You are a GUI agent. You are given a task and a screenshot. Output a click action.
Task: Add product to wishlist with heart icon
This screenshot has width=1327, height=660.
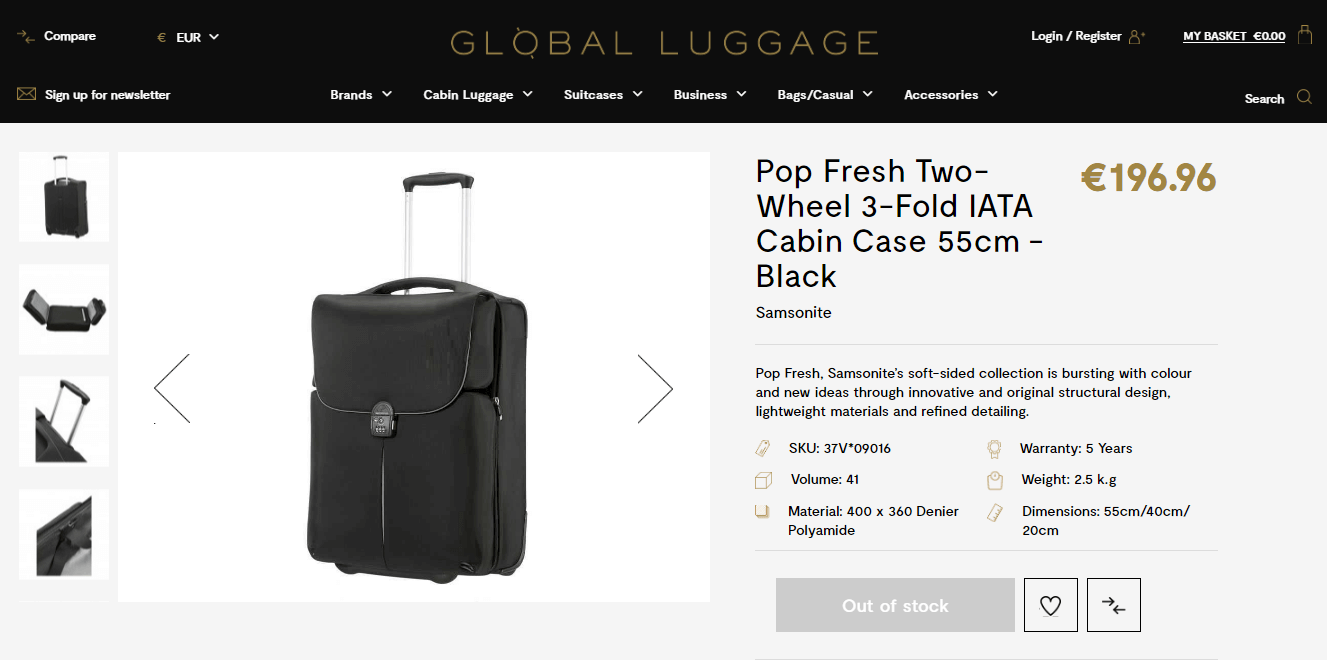tap(1050, 605)
